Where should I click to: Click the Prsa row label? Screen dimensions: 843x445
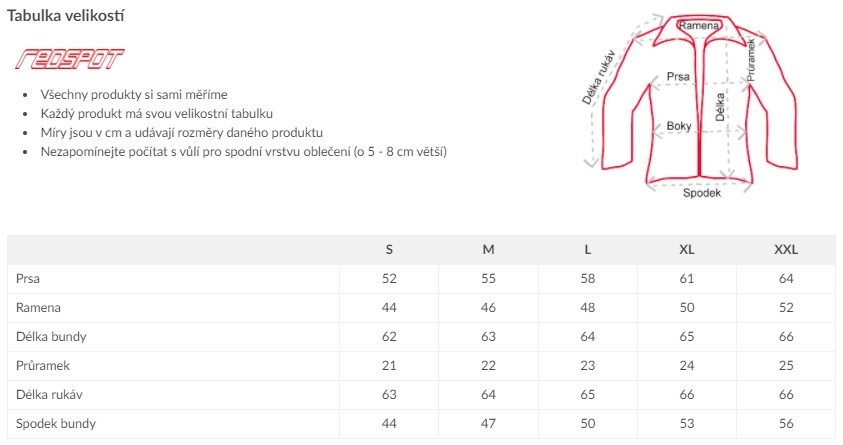(x=28, y=278)
